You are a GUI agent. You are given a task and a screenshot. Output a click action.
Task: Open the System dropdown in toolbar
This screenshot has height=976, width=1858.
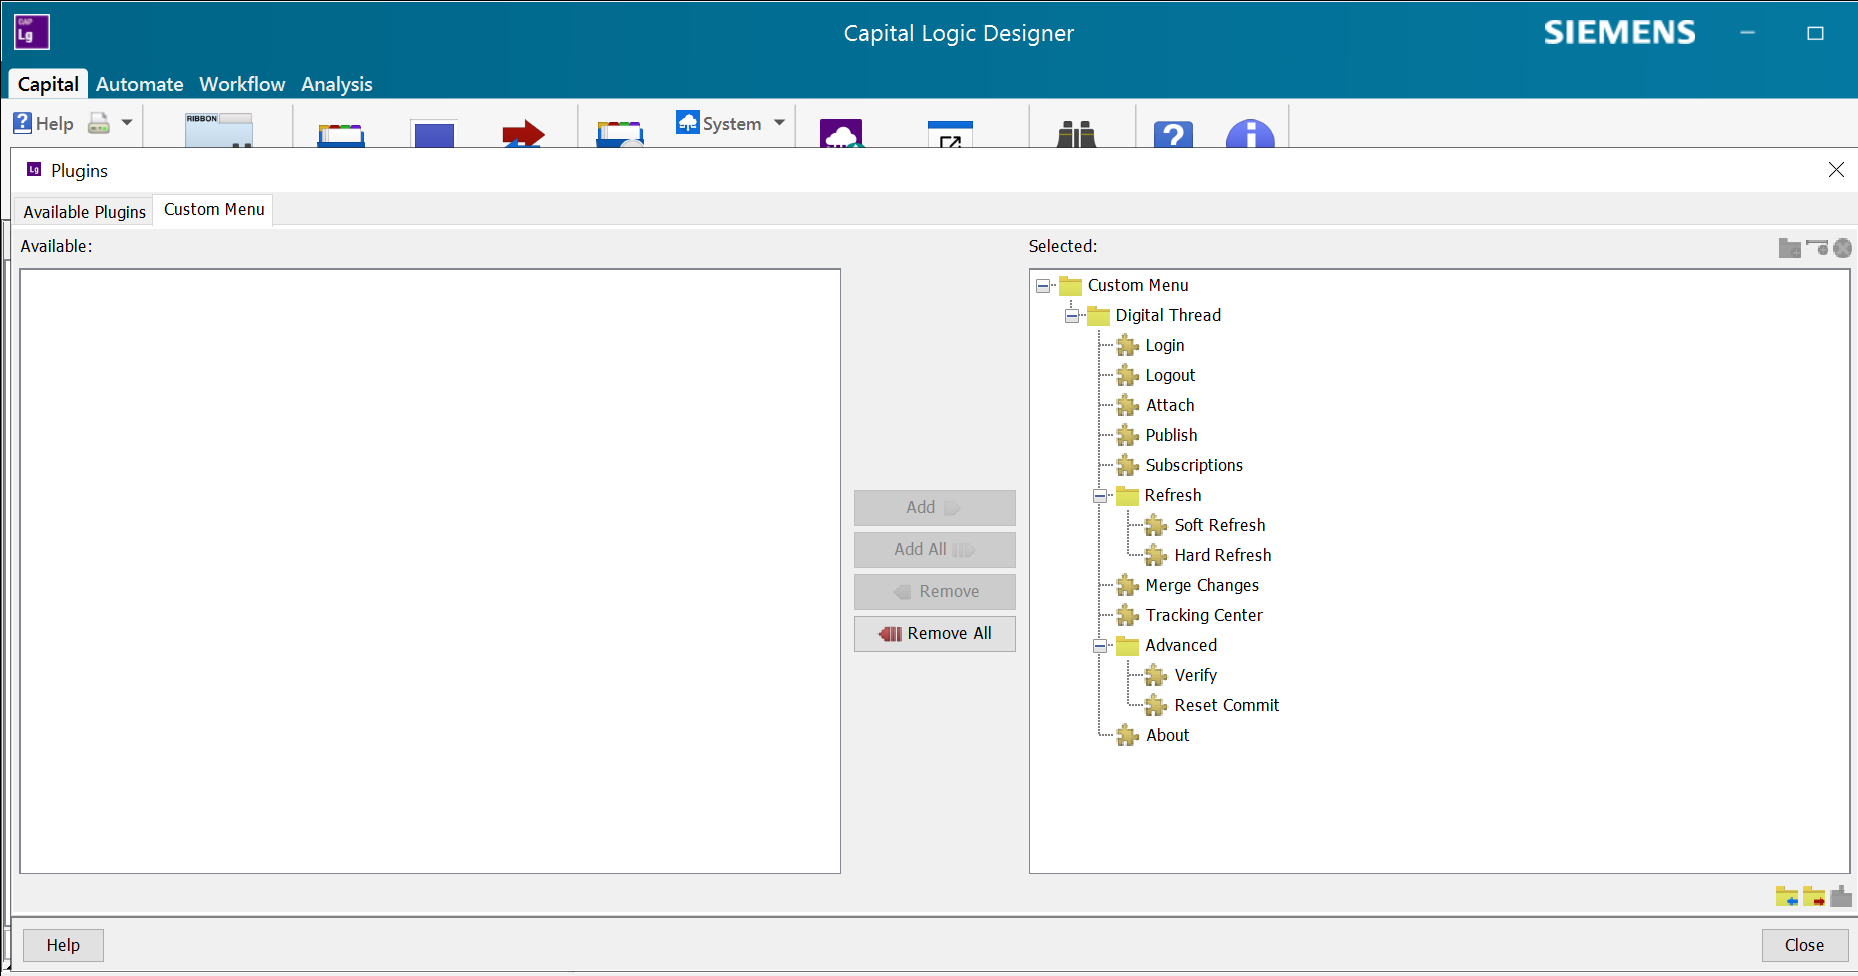point(779,123)
